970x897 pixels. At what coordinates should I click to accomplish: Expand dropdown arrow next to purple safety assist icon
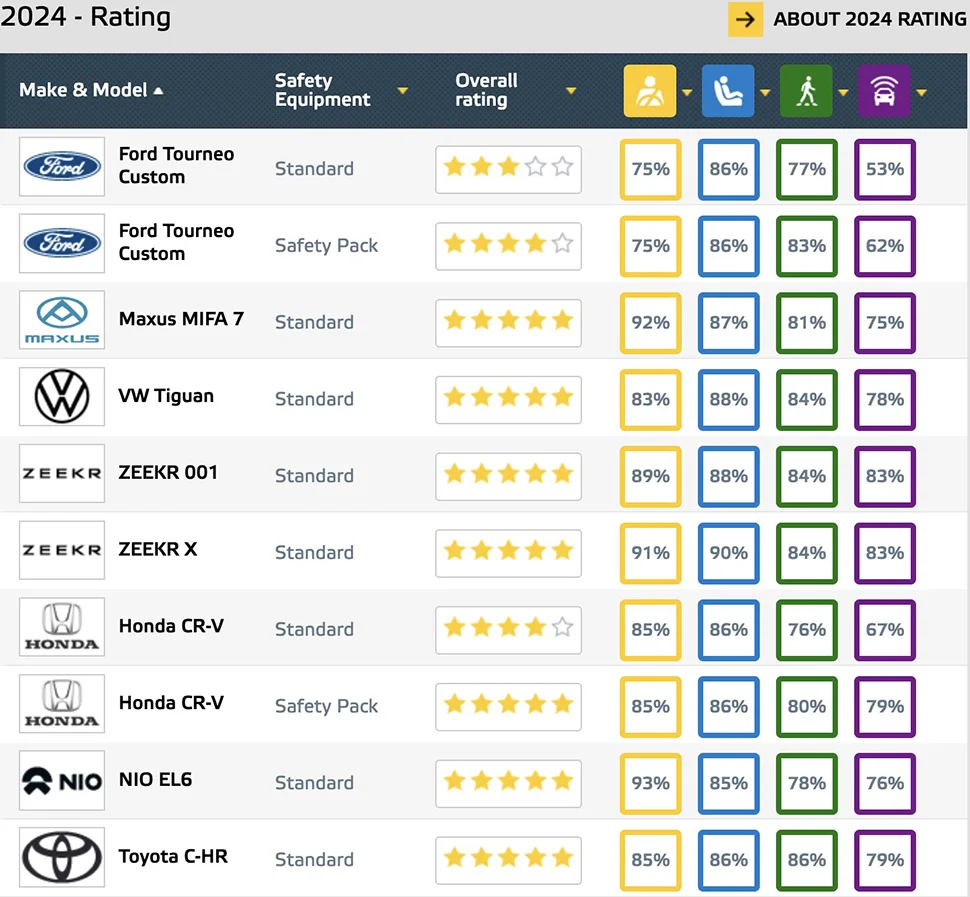[x=921, y=93]
